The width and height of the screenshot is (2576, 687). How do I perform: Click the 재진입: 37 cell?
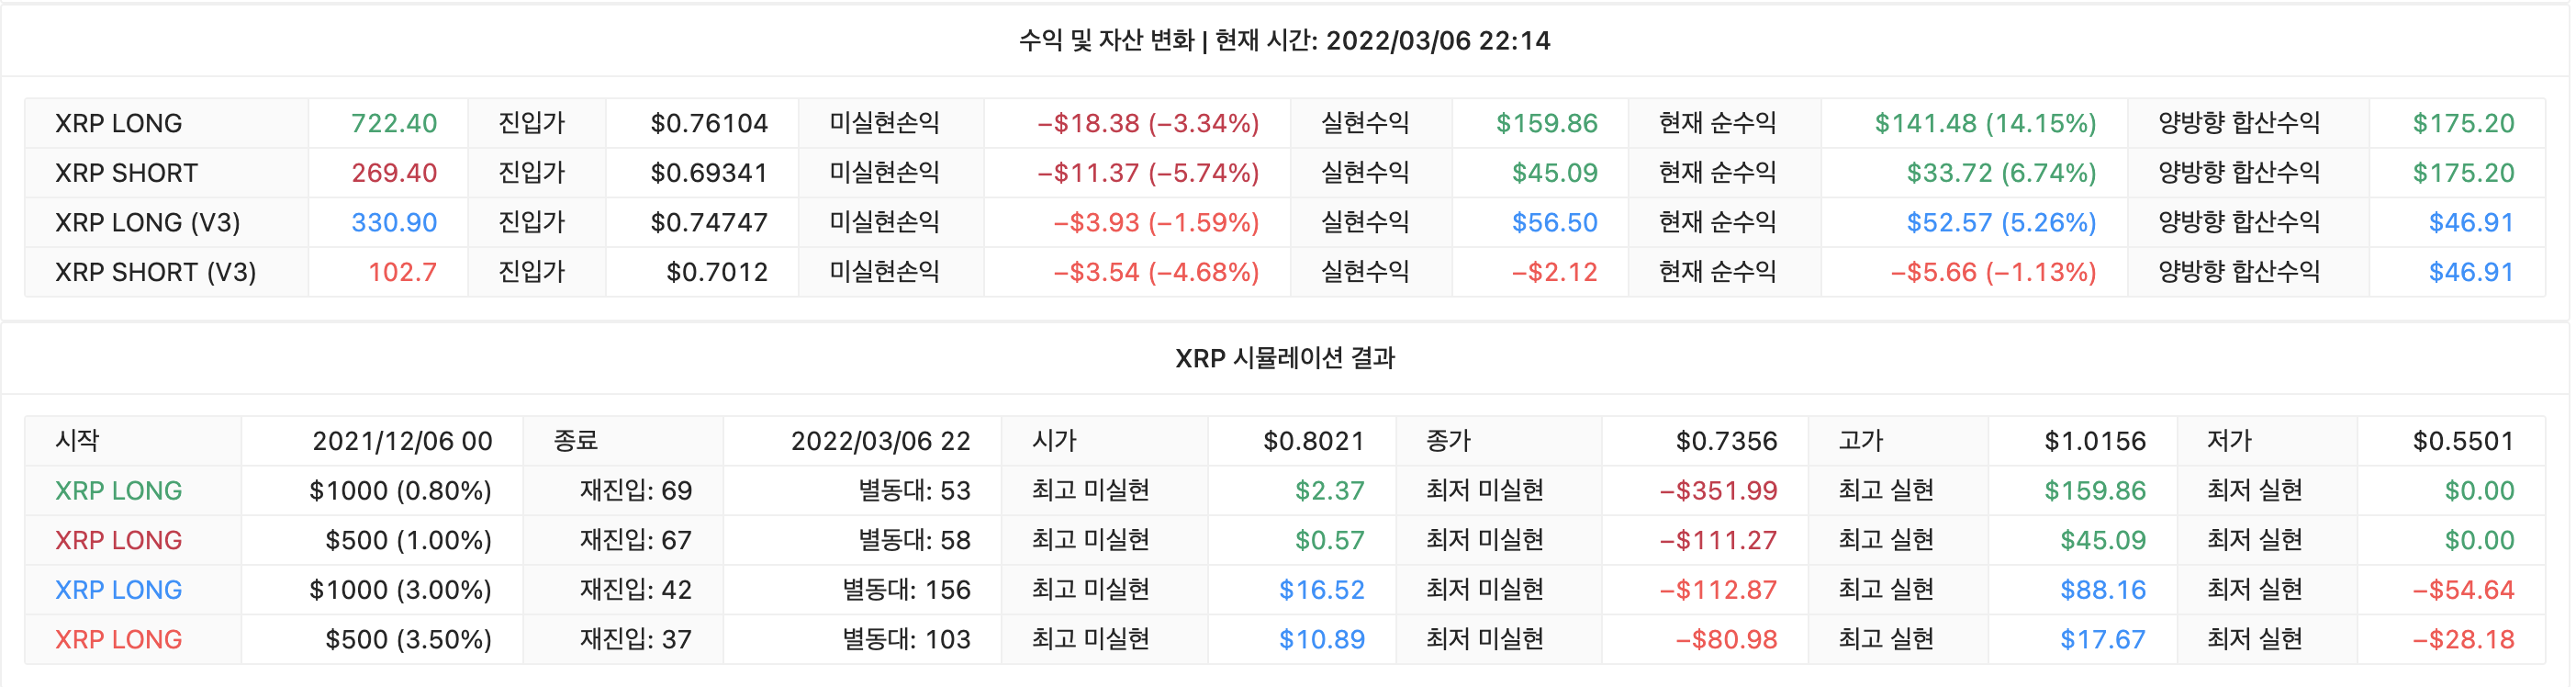pyautogui.click(x=636, y=639)
